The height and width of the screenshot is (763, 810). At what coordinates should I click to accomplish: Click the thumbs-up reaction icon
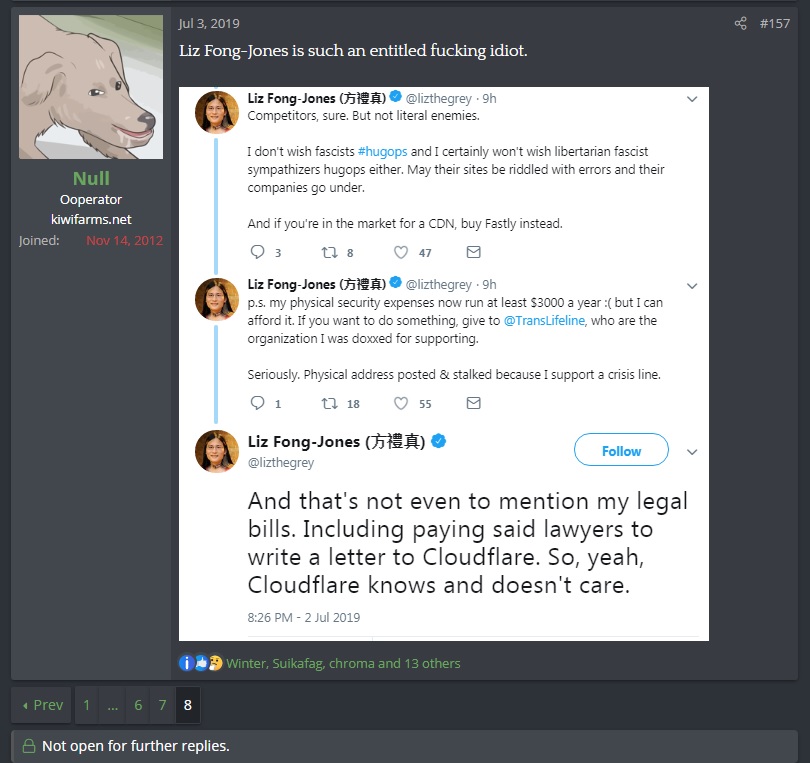tap(200, 662)
